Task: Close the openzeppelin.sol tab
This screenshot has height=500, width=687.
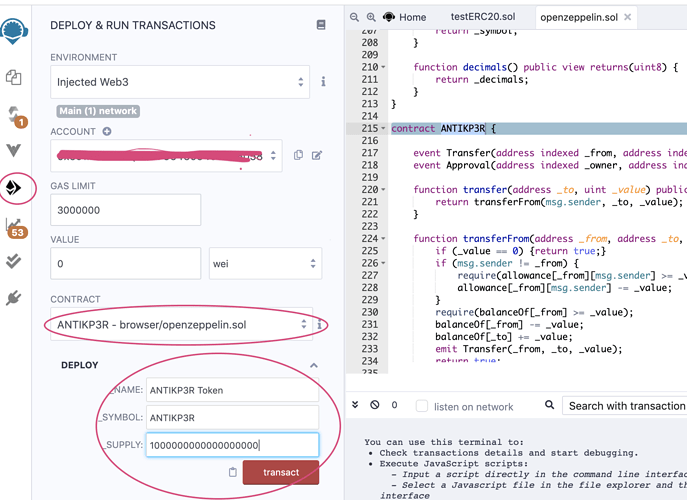Action: [627, 17]
